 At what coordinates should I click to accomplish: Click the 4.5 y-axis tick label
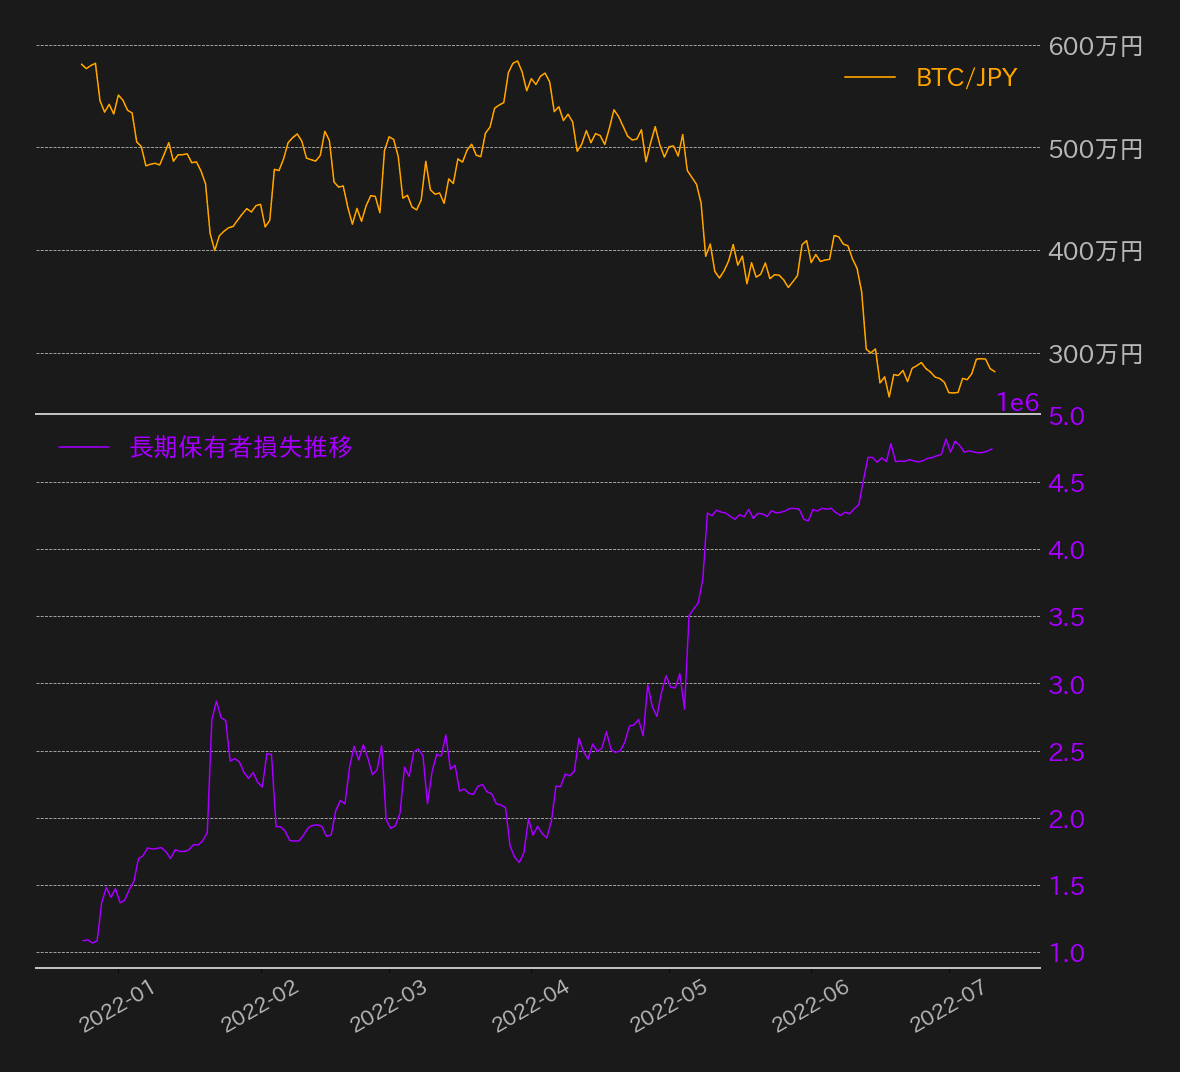click(1066, 483)
